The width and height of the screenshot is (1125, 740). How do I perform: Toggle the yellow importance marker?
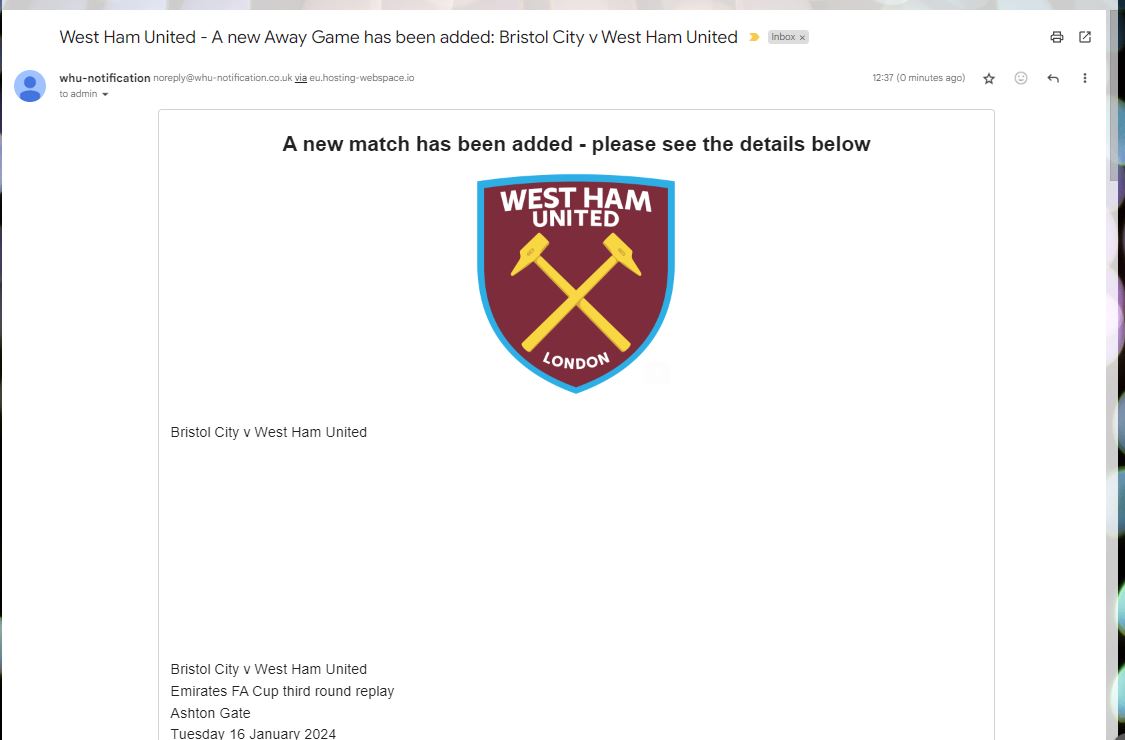[754, 37]
